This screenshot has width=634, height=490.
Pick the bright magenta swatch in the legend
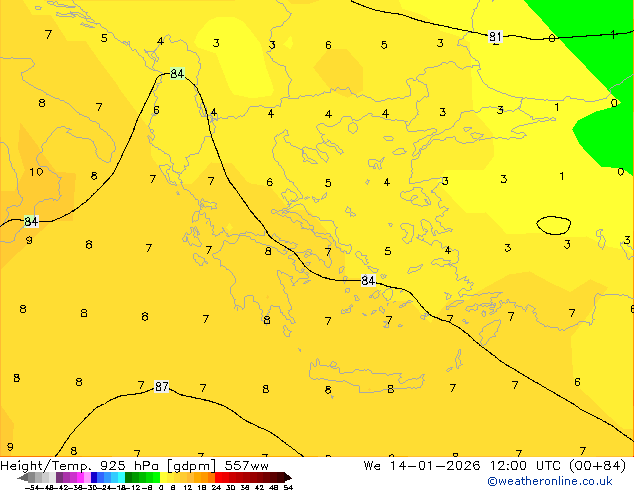click(80, 477)
